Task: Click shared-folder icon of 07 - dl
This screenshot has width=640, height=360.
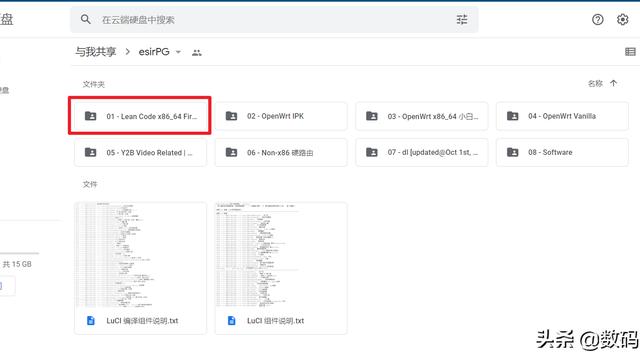Action: [372, 152]
